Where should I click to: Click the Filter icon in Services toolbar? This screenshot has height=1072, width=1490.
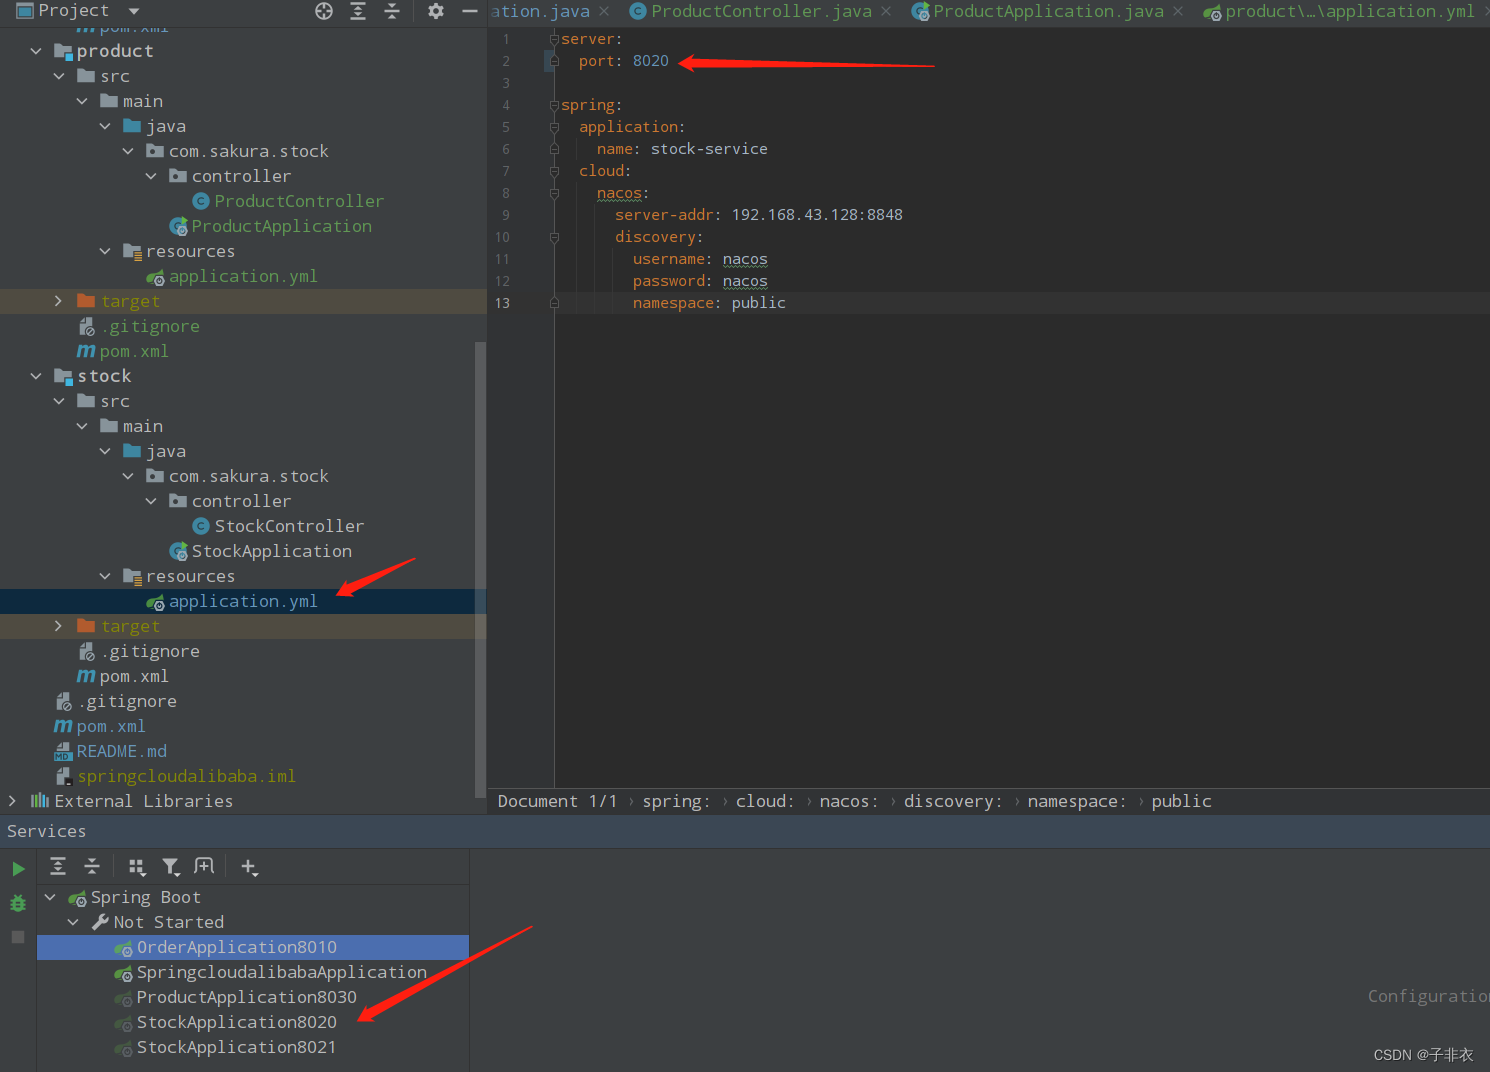pos(171,866)
